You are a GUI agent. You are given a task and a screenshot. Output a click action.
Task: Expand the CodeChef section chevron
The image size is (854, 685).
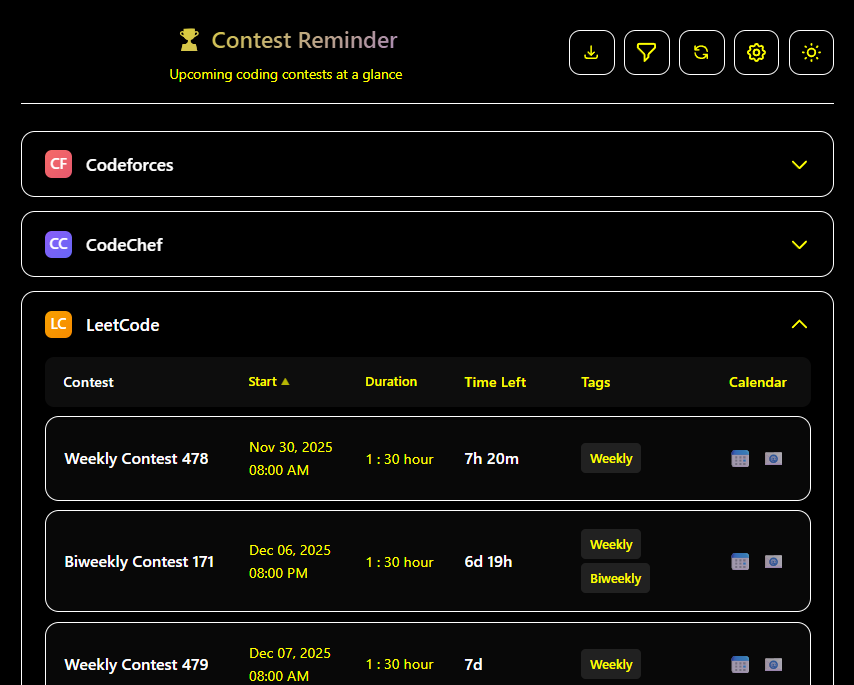point(799,244)
